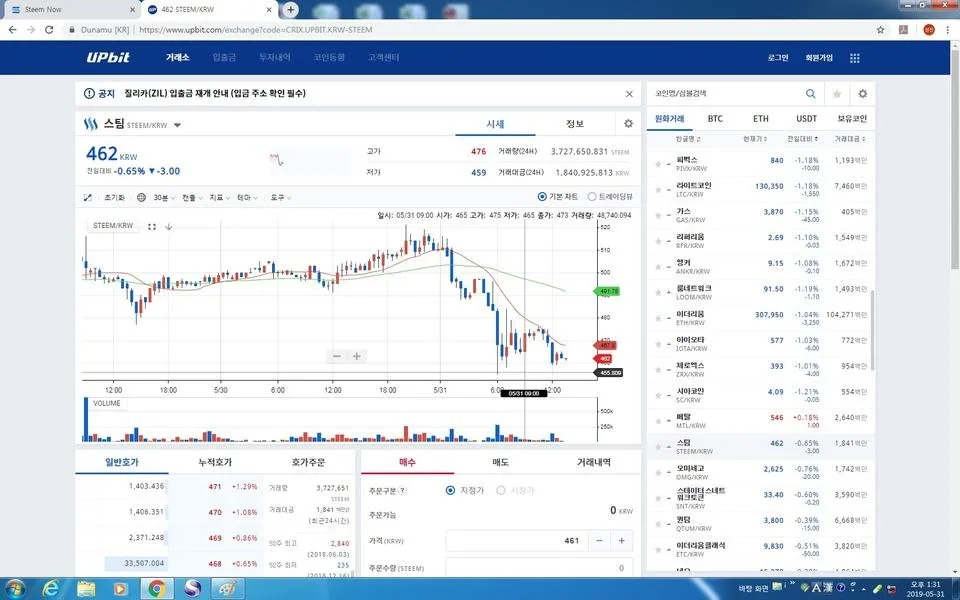Click the 초기화 chart reset button
Screen dimensions: 960x600
[x=114, y=197]
